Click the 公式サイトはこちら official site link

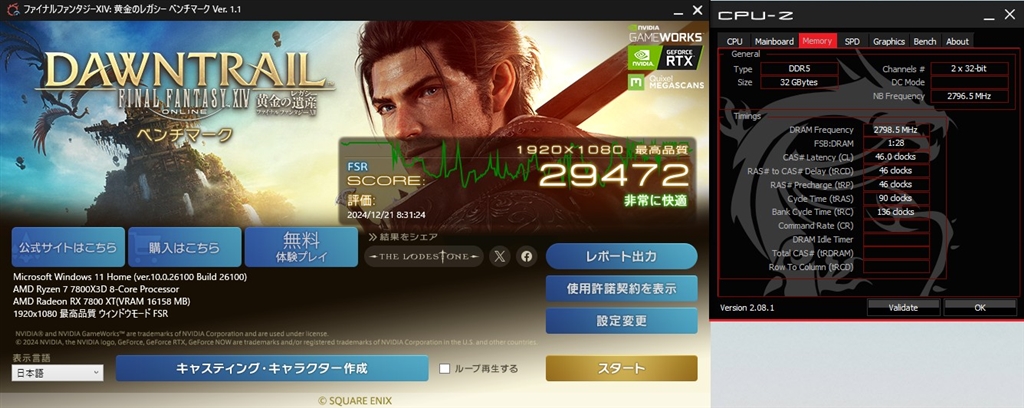68,247
